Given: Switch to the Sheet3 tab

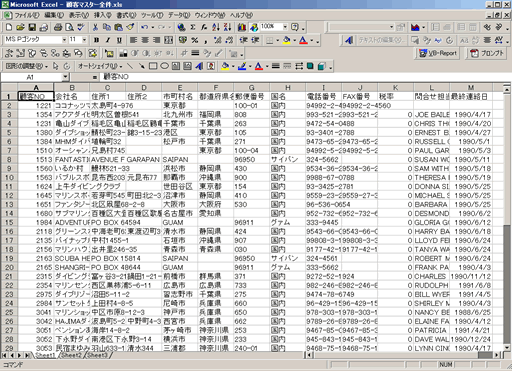Looking at the screenshot, I should pos(97,355).
